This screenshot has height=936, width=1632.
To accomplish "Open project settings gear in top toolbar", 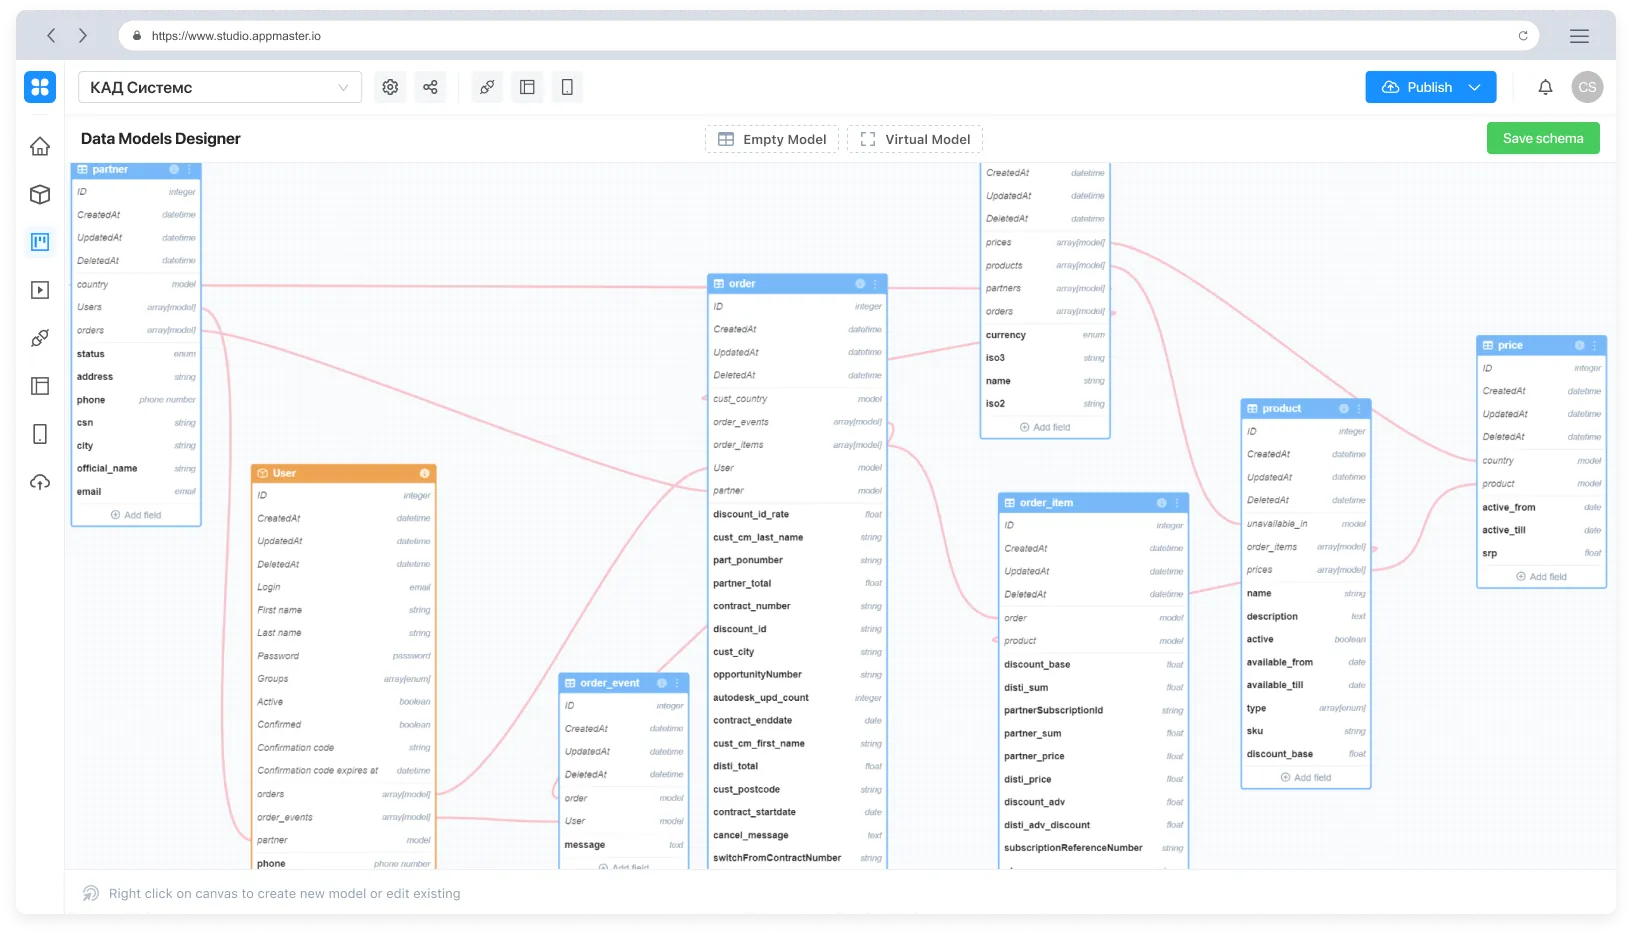I will click(x=390, y=87).
